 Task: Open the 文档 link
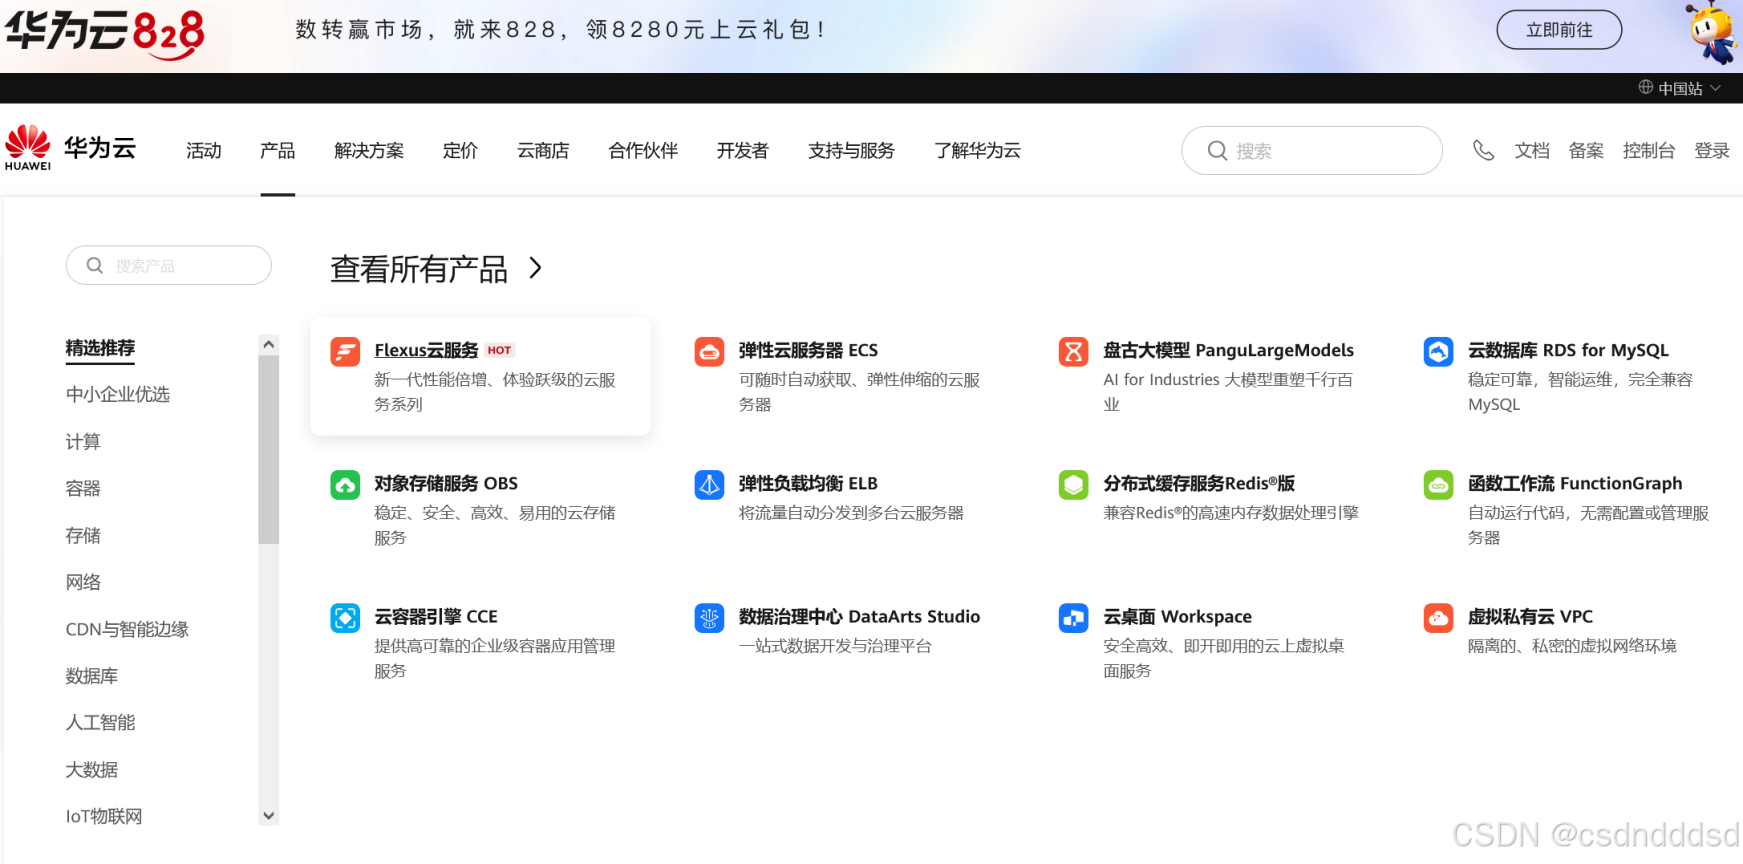pos(1532,151)
